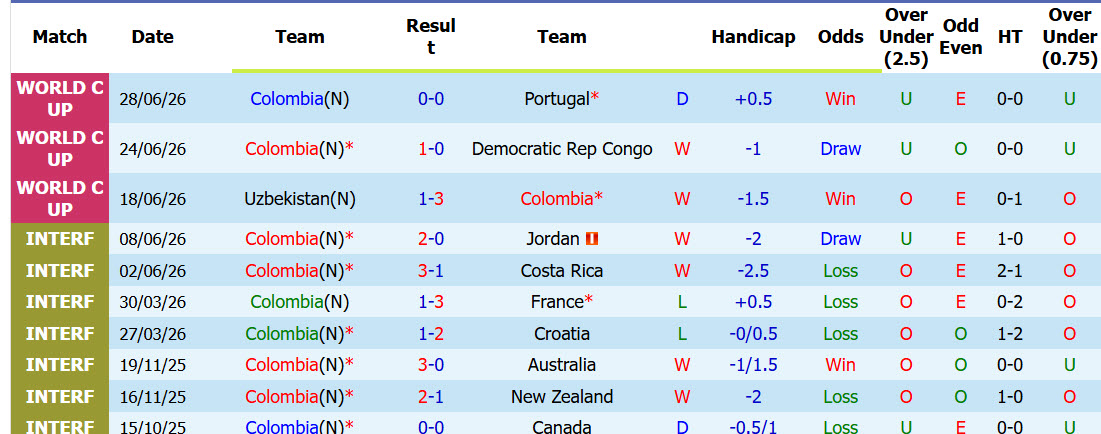
Task: Open the Colombia link in Portugal match row
Action: coord(286,99)
